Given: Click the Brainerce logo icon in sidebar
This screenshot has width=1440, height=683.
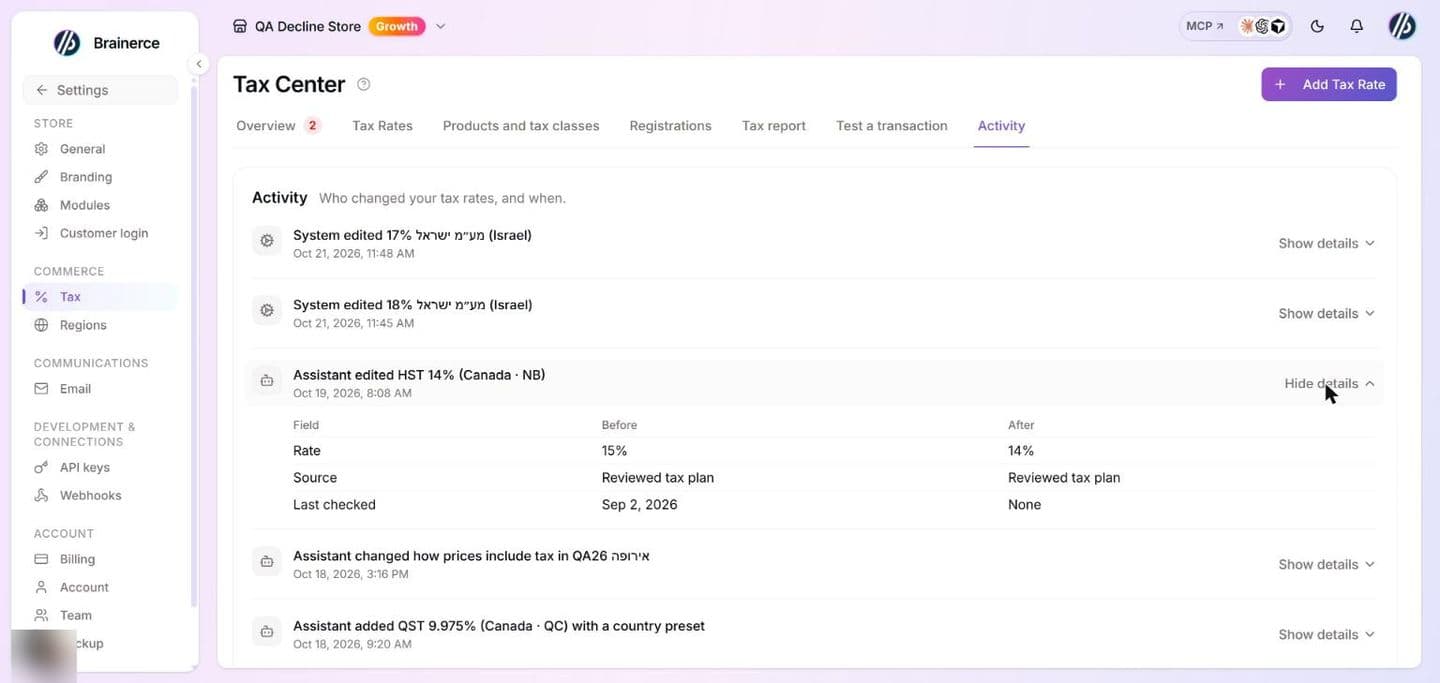Looking at the screenshot, I should pyautogui.click(x=67, y=43).
